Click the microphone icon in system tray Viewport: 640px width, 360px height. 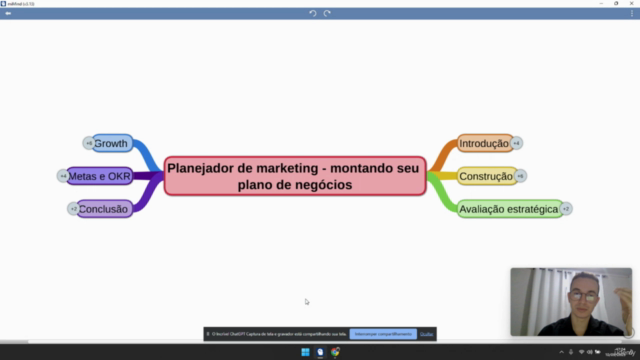571,352
